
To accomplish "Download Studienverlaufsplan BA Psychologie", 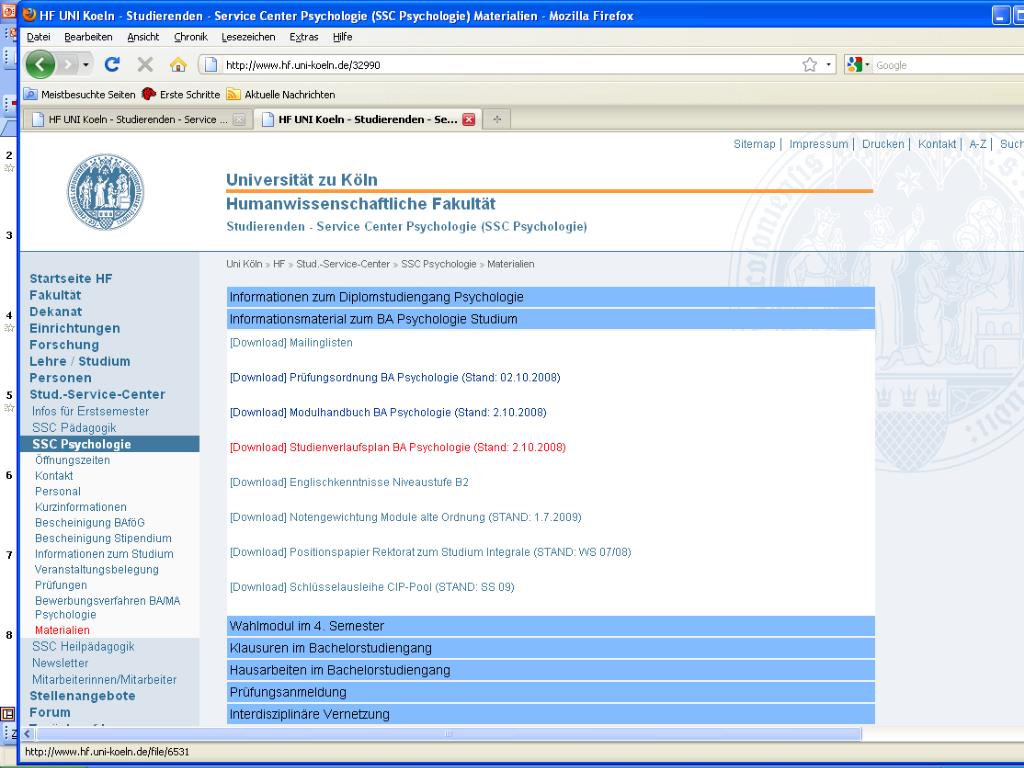I will click(398, 447).
